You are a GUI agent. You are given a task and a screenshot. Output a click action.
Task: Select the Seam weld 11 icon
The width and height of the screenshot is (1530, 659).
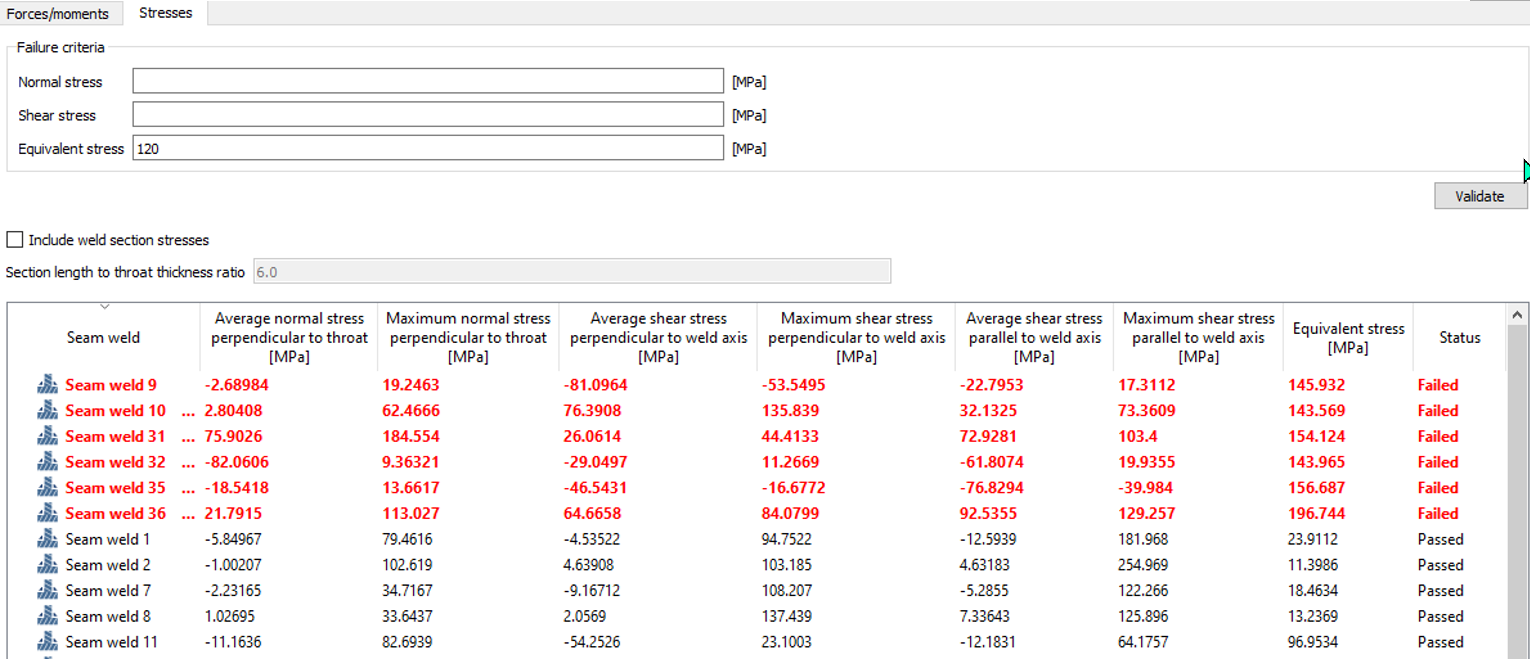pos(47,642)
